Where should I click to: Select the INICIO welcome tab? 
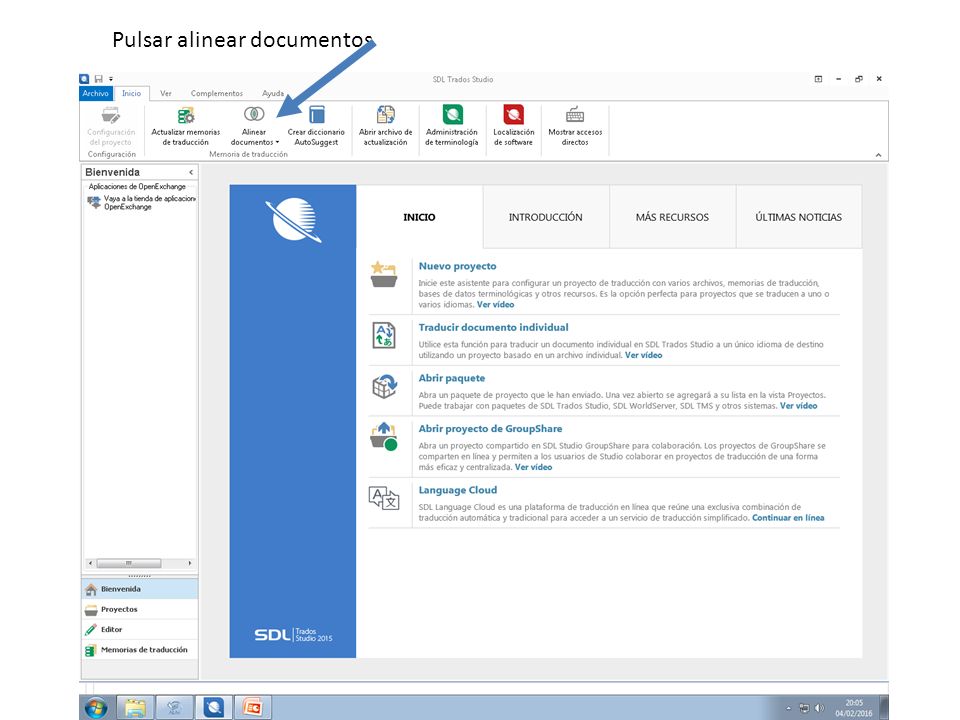click(x=419, y=217)
